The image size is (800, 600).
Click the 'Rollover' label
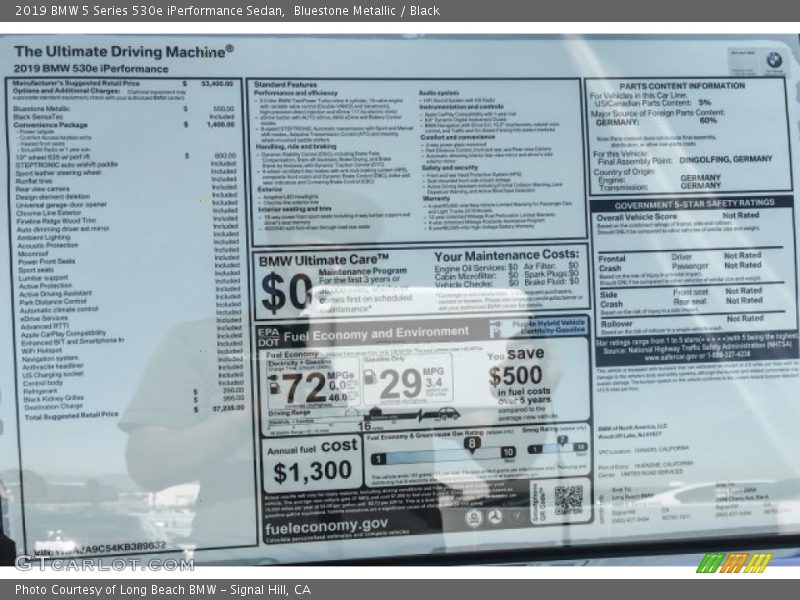pos(616,324)
